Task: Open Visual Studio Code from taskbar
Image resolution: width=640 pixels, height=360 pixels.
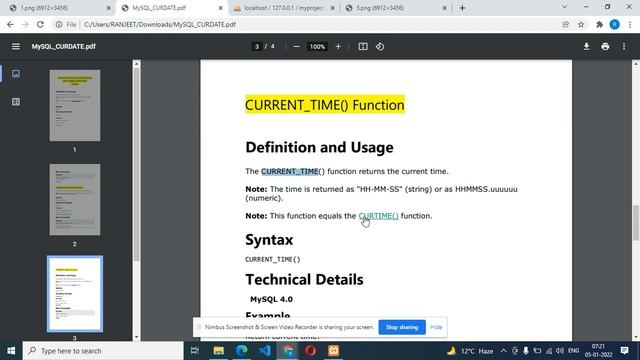Action: tap(264, 351)
